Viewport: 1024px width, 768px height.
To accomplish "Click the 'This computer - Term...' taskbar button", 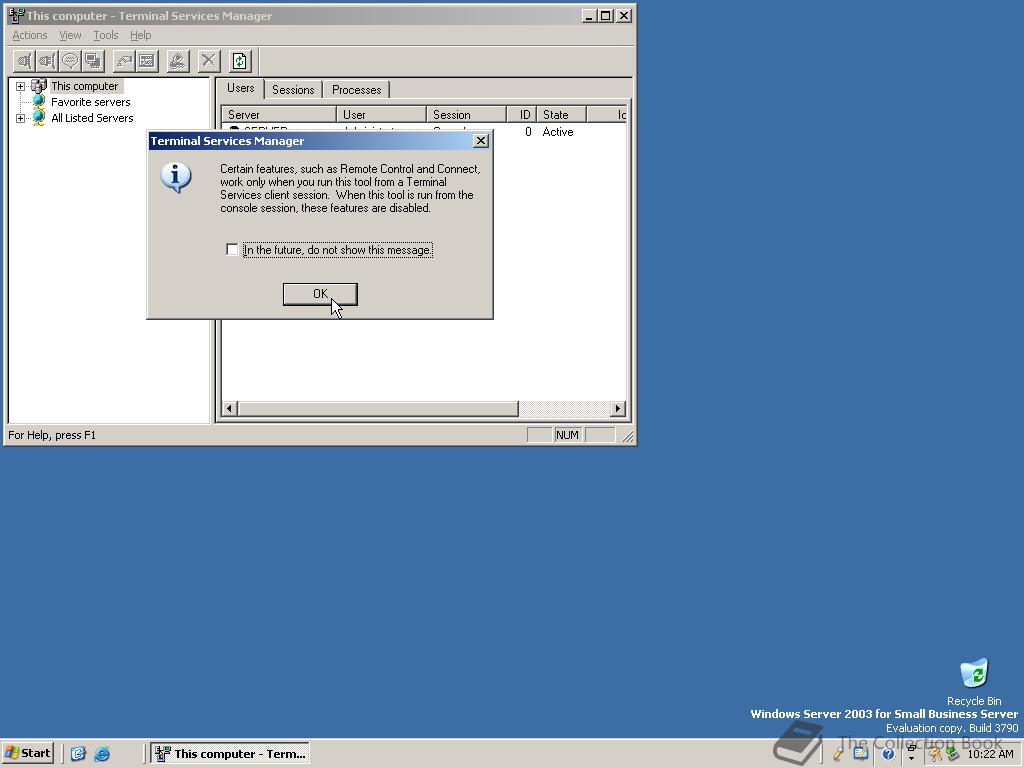I will pyautogui.click(x=230, y=754).
